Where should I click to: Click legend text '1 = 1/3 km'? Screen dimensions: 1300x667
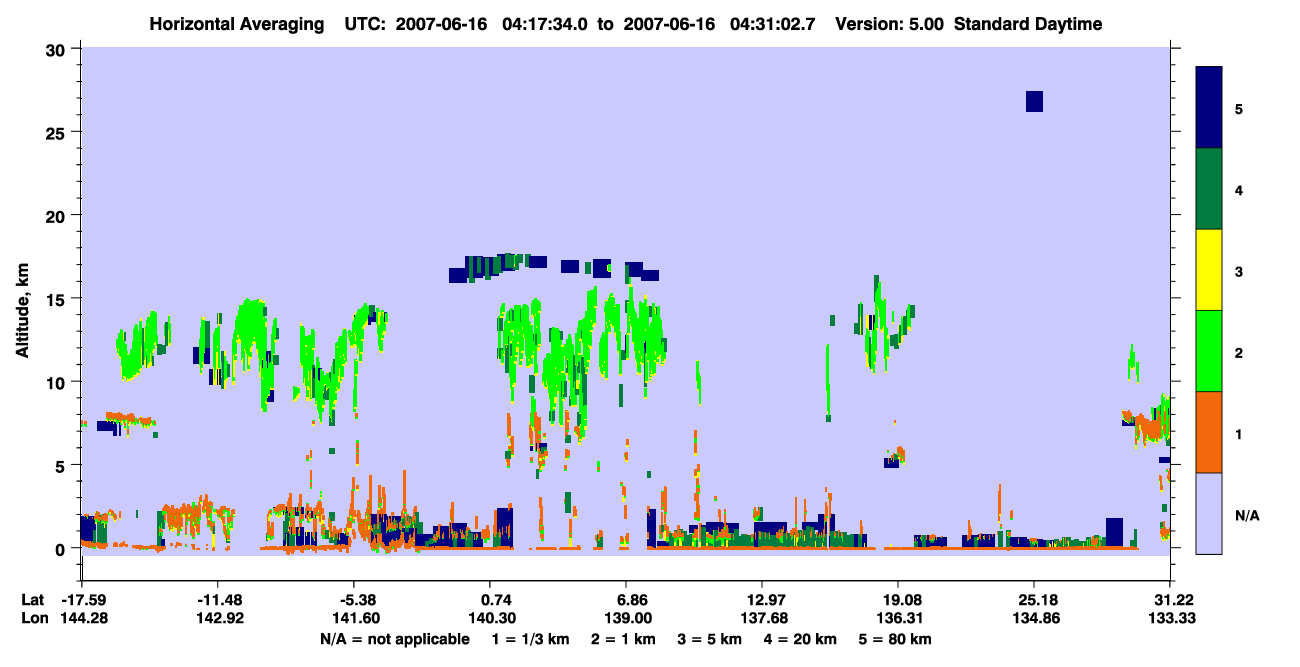pos(530,638)
